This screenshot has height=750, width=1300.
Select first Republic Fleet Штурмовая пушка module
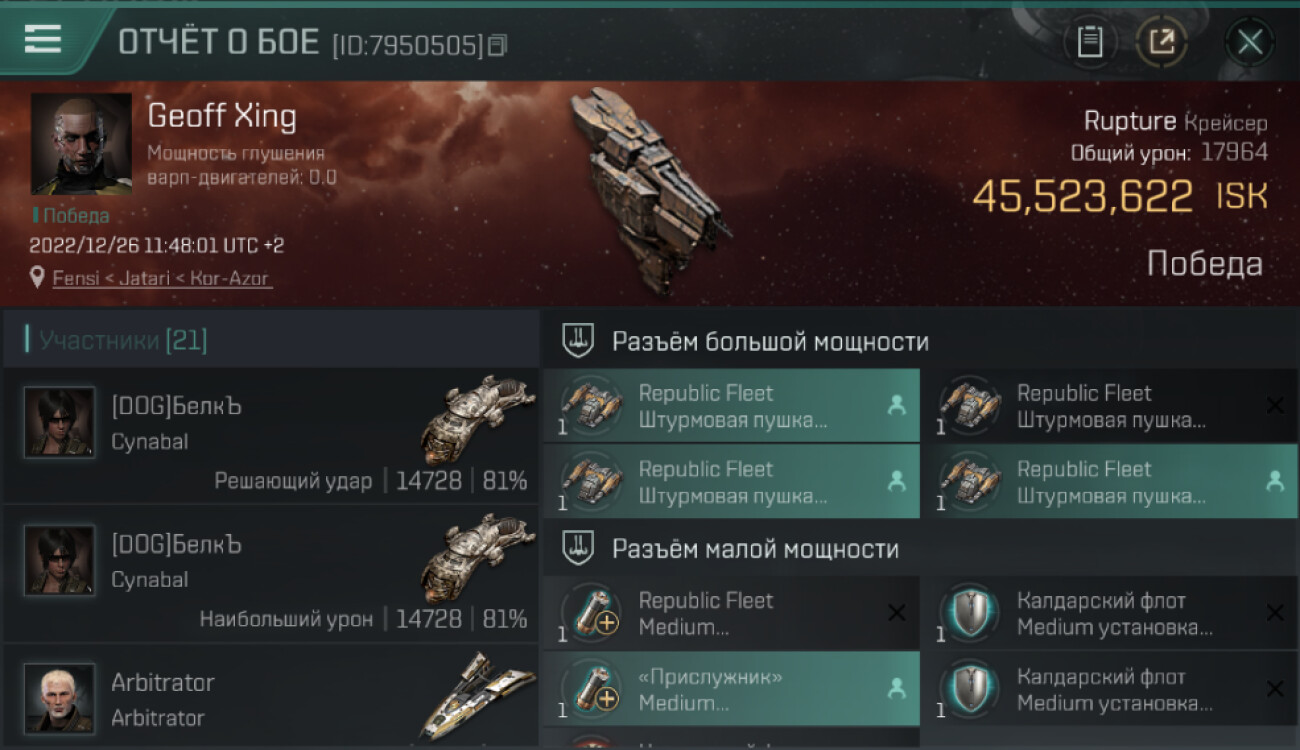pyautogui.click(x=731, y=406)
